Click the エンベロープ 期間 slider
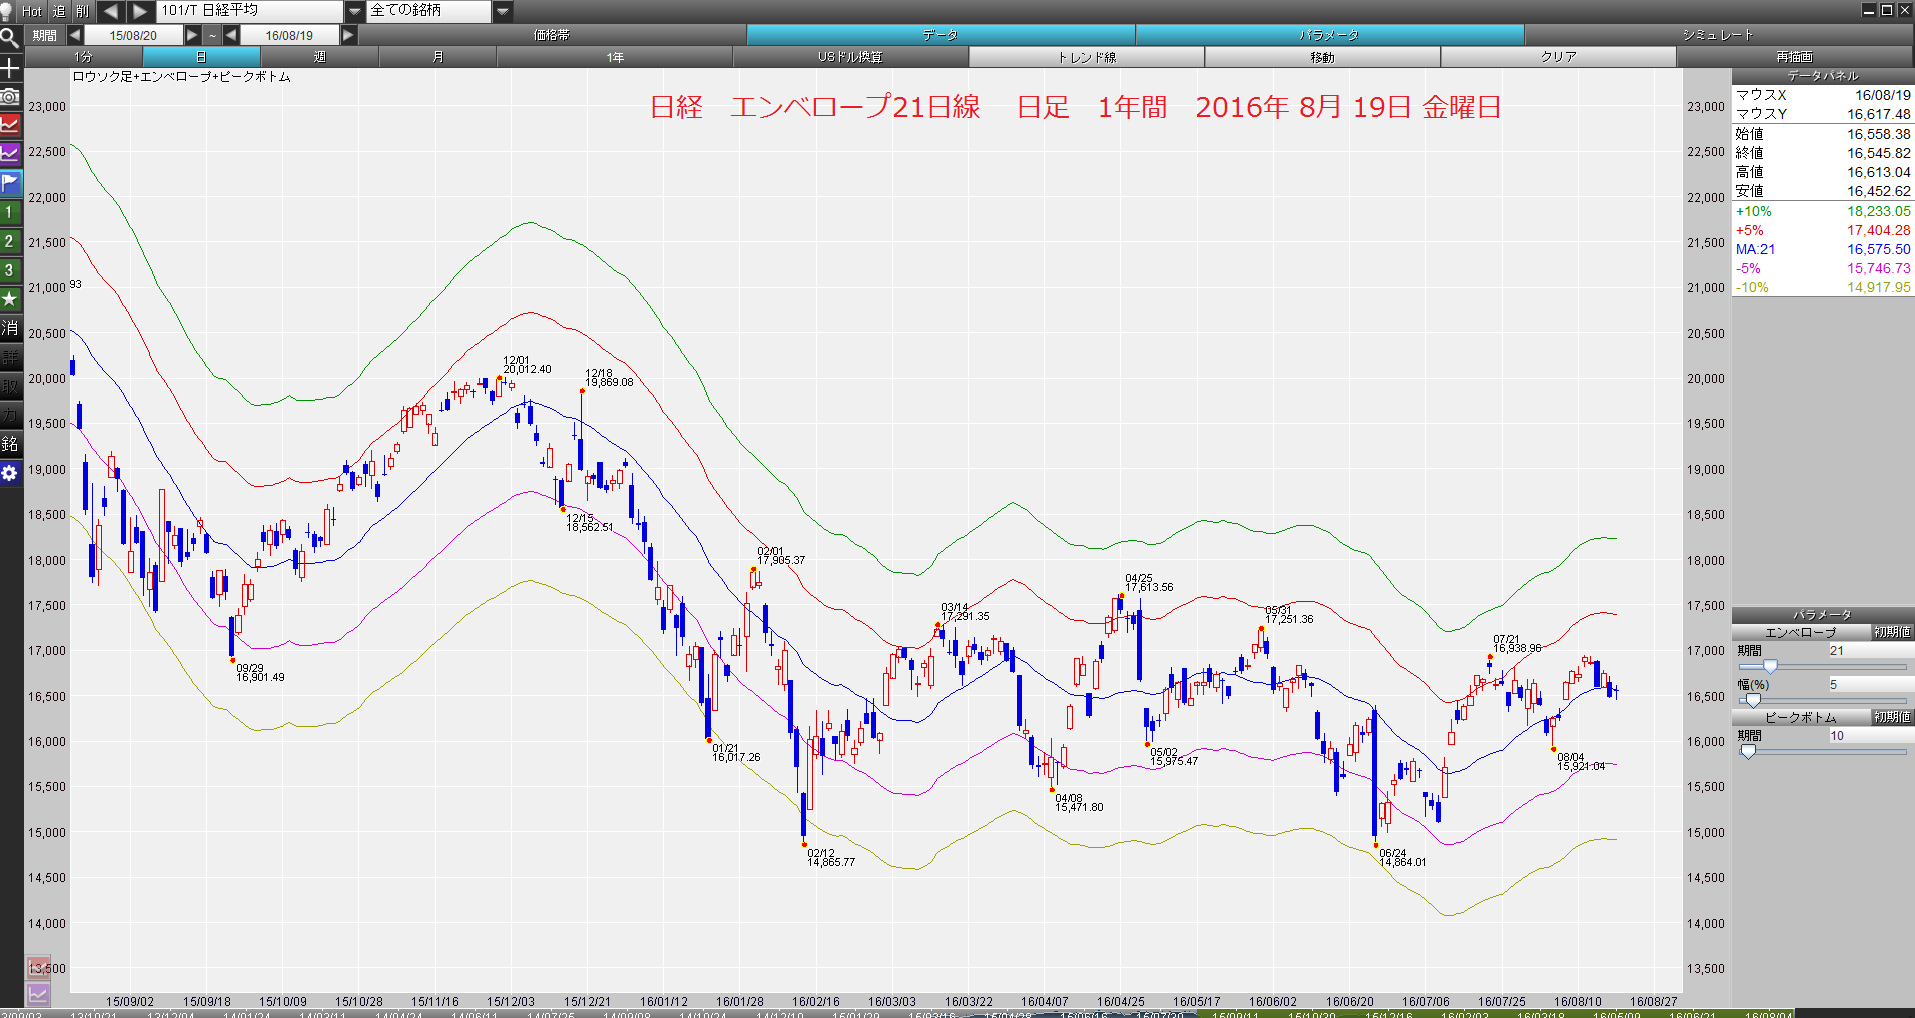 coord(1822,666)
